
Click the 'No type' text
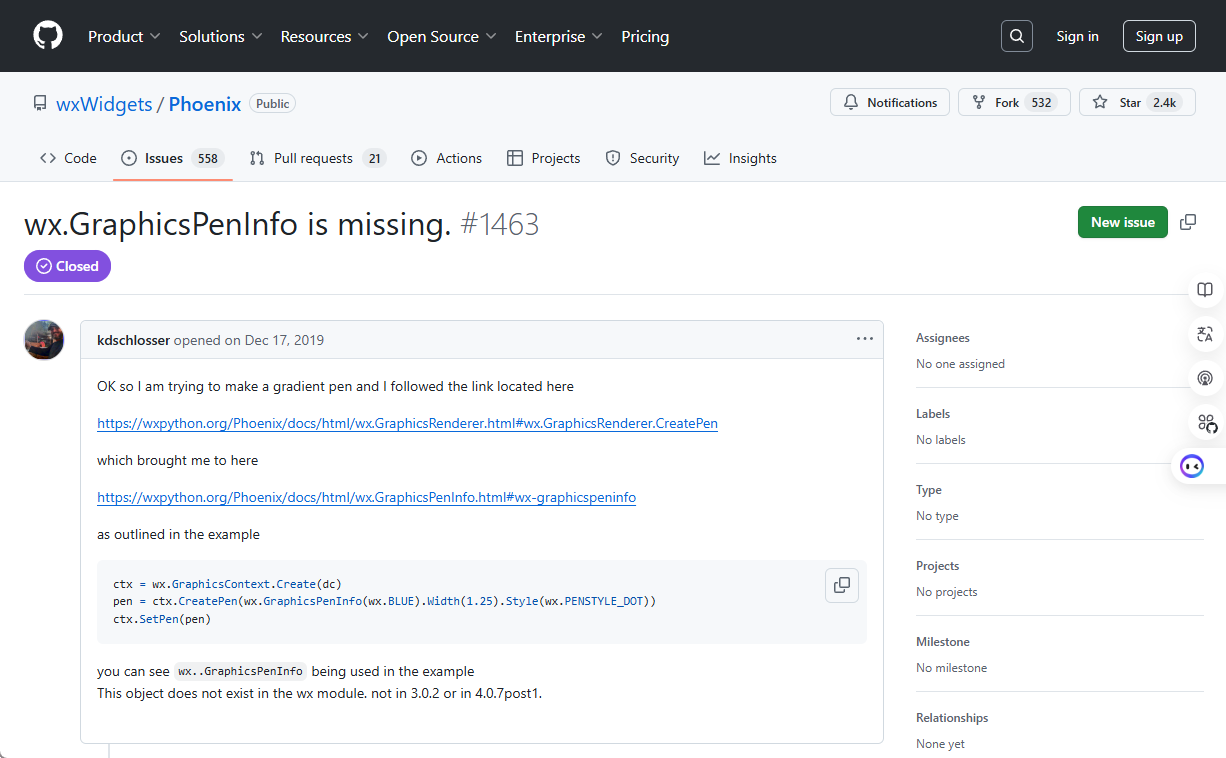[x=937, y=516]
